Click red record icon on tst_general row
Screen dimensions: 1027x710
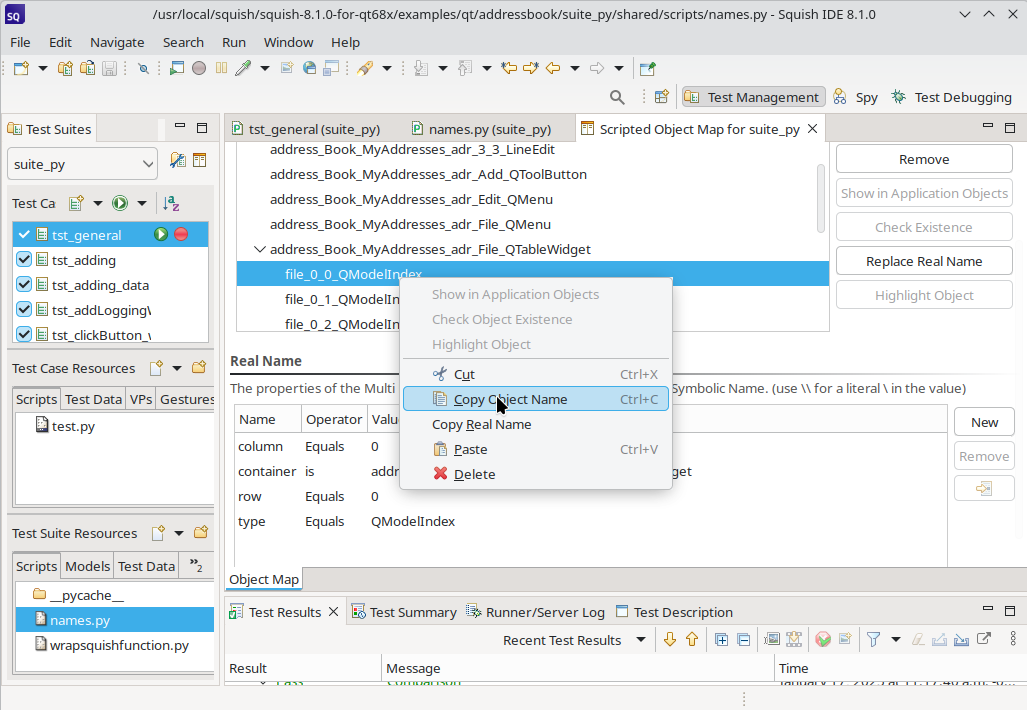pos(181,235)
